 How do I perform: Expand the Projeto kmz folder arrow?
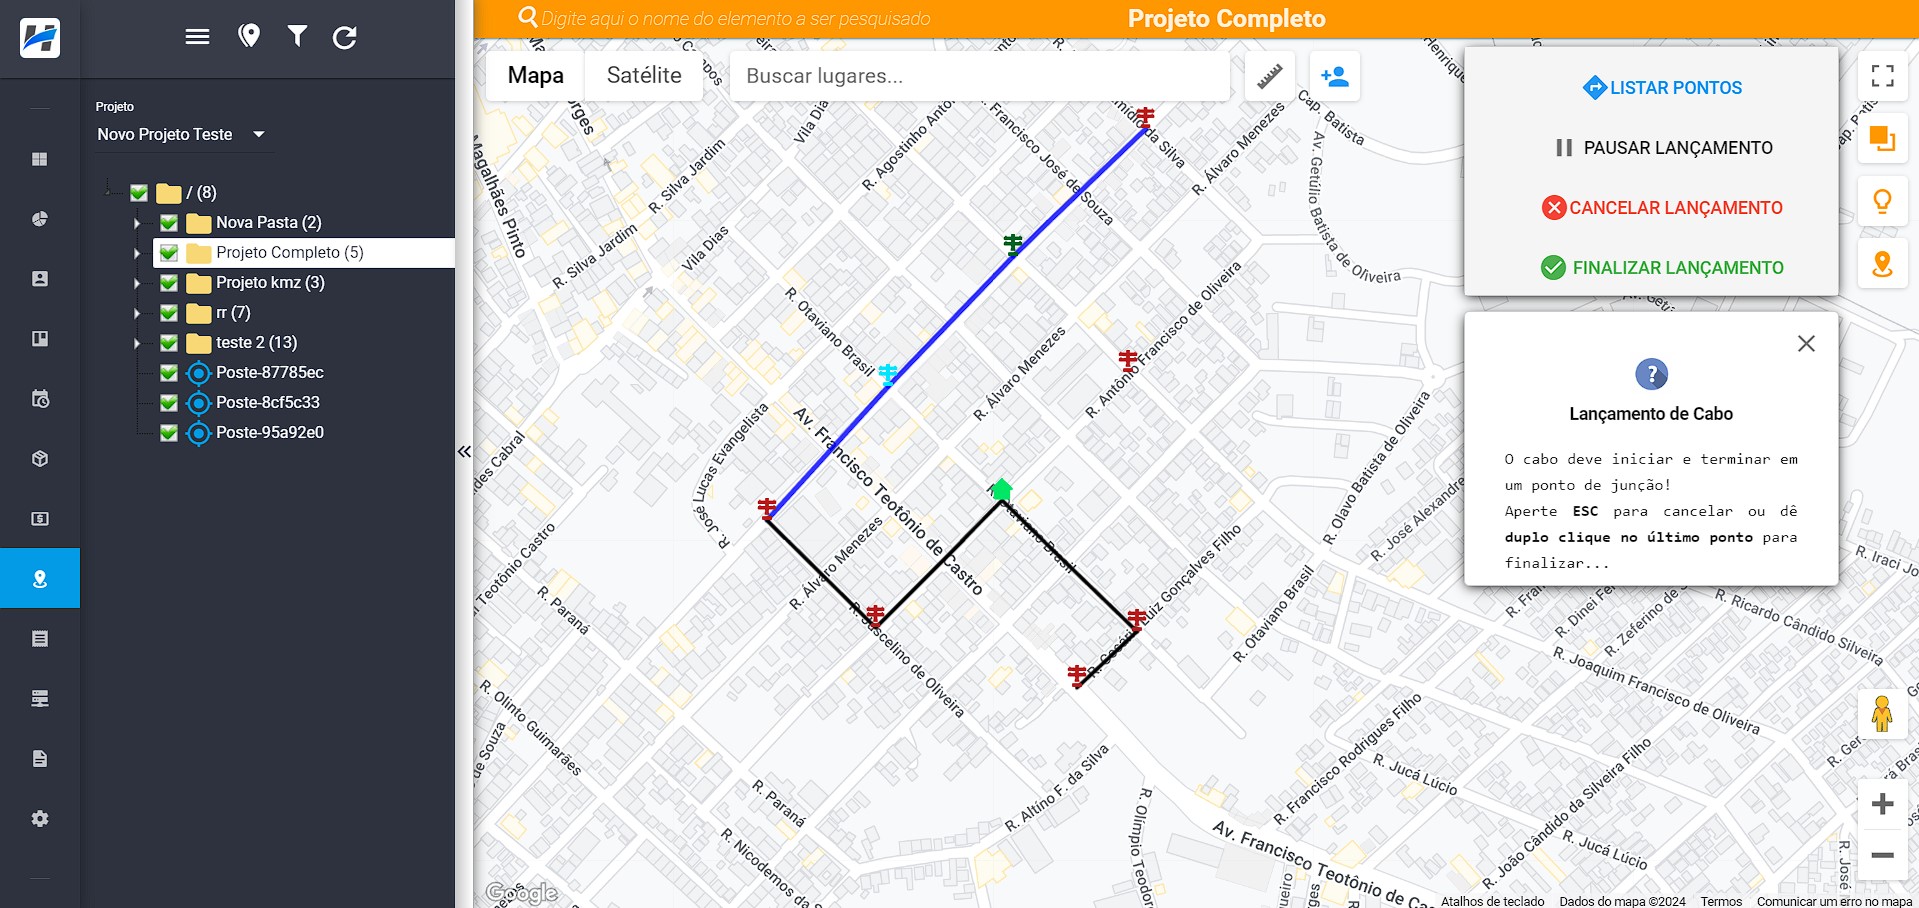(138, 283)
